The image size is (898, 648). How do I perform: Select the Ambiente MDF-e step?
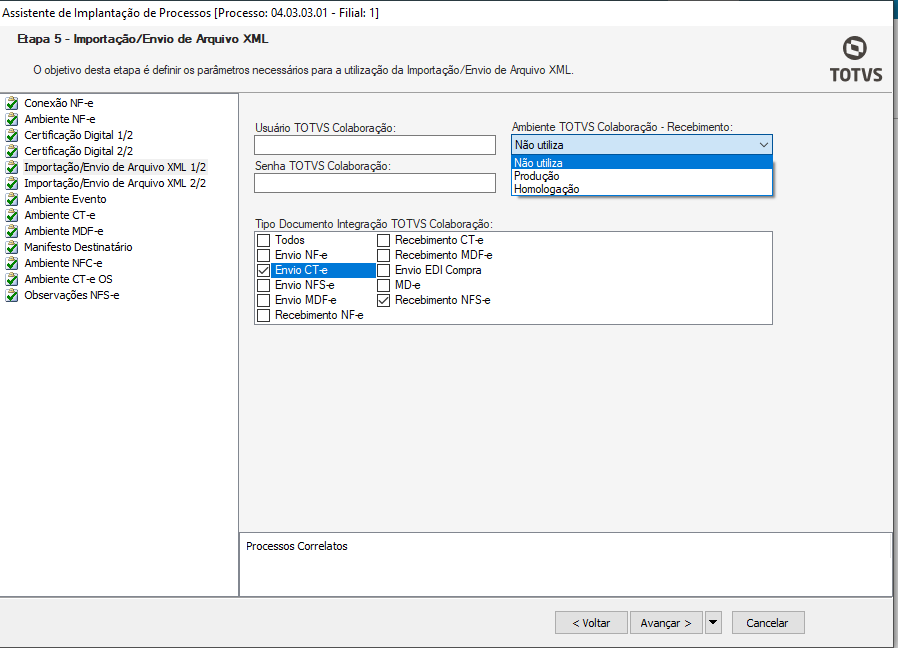[64, 231]
